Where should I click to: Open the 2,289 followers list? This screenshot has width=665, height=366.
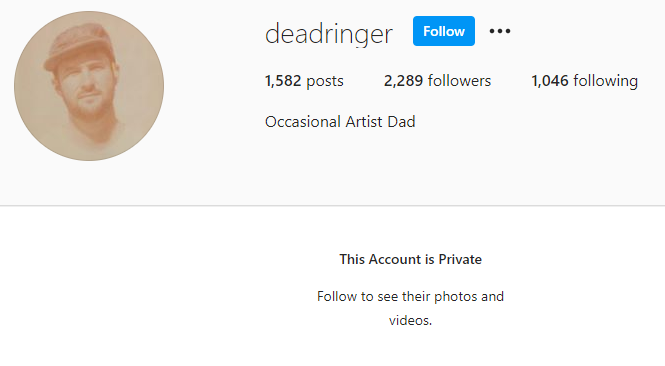click(x=437, y=81)
